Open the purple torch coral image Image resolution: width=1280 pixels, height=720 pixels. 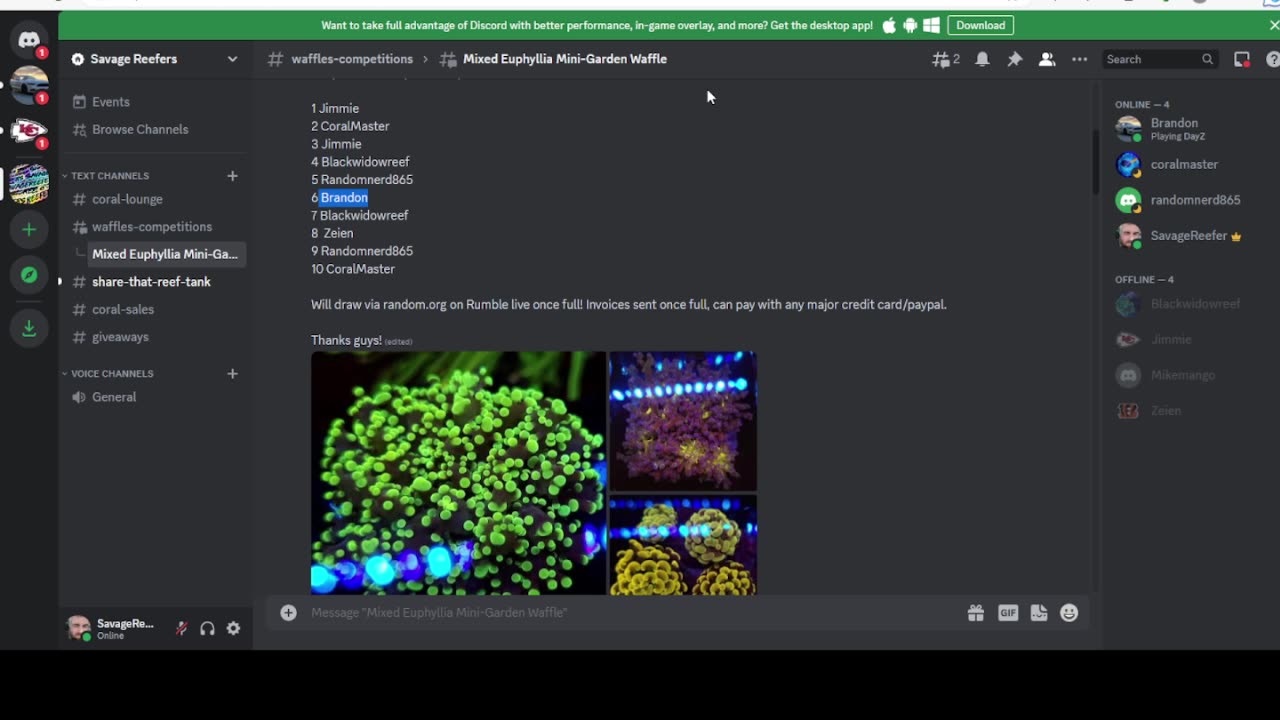(683, 421)
